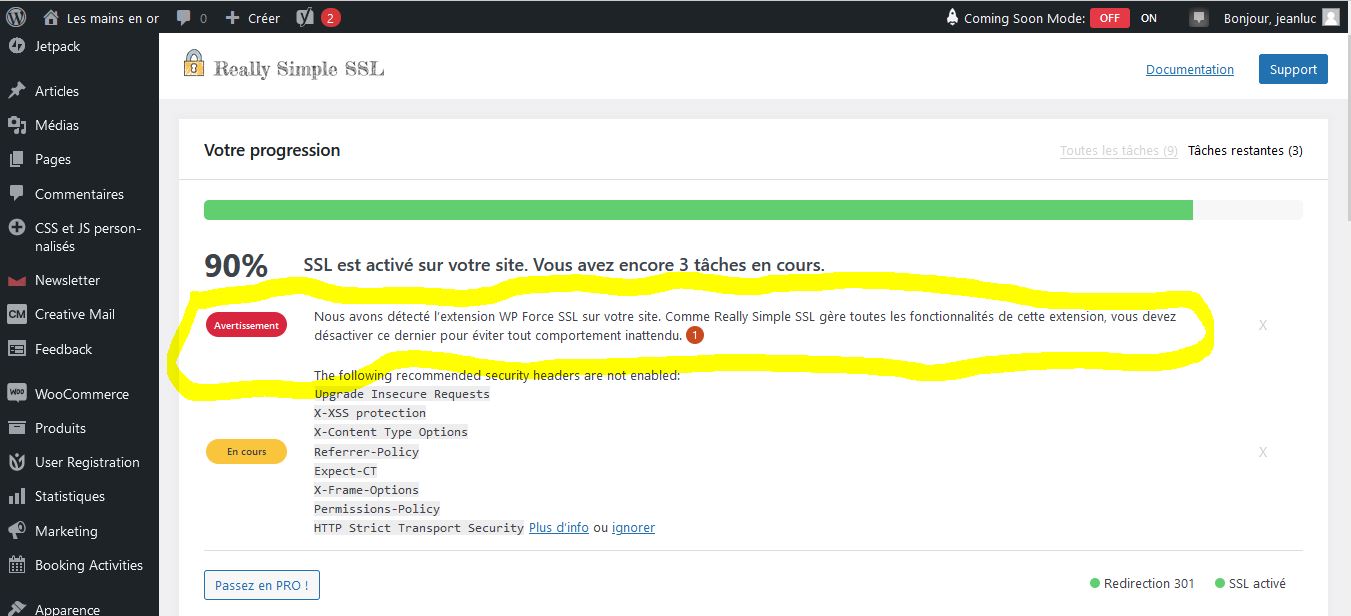The image size is (1351, 616).
Task: Click the Really Simple SSL padlock logo
Action: point(193,63)
